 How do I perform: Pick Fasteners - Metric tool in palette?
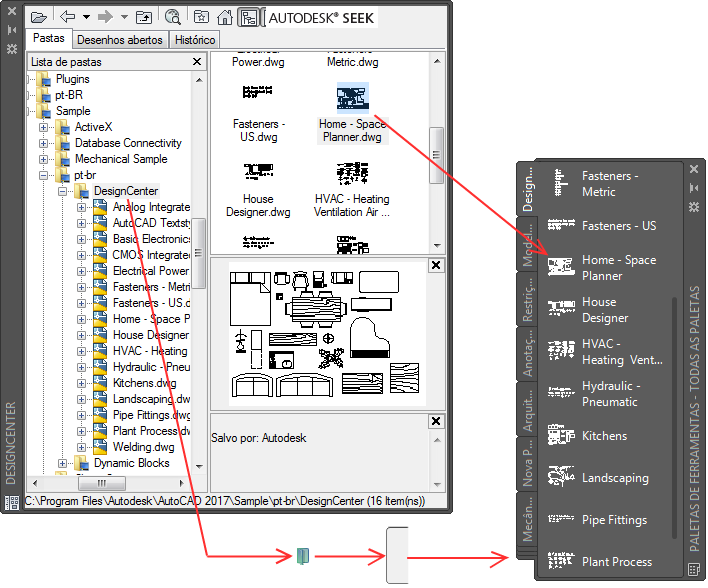(x=605, y=183)
